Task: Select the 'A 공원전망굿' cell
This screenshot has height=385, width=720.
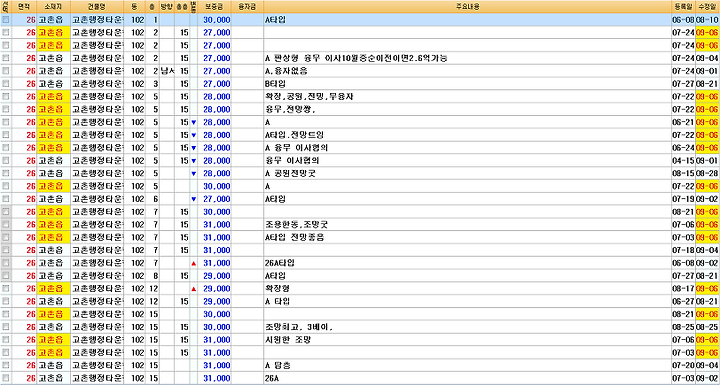Action: click(x=467, y=174)
